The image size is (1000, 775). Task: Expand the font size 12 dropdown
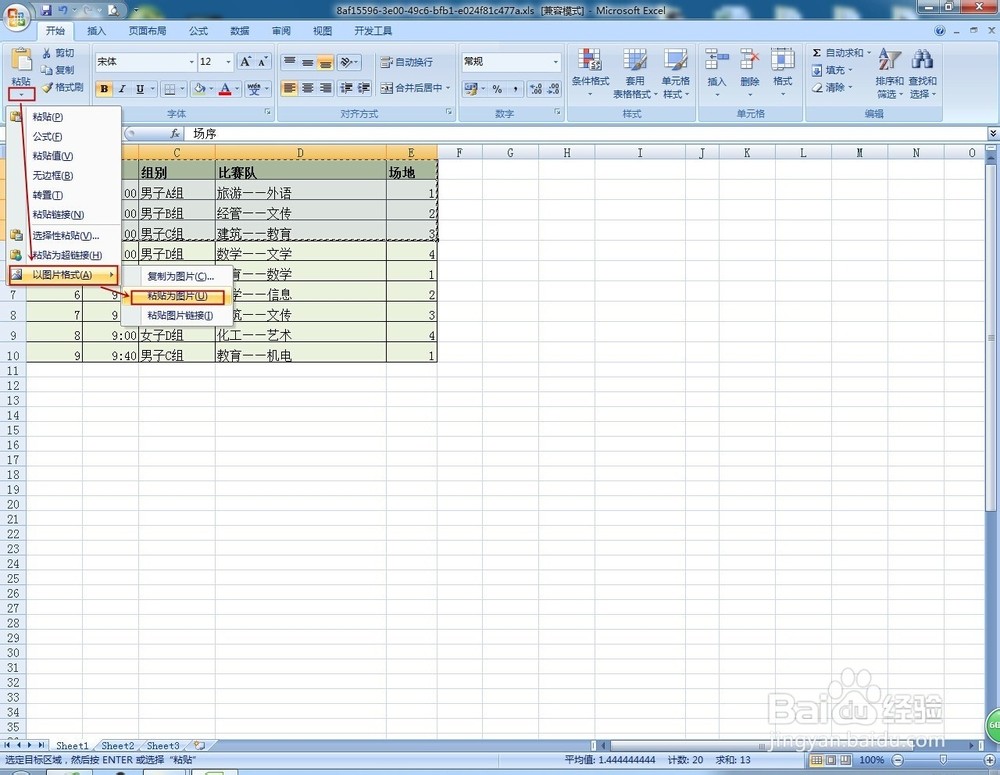(x=228, y=61)
